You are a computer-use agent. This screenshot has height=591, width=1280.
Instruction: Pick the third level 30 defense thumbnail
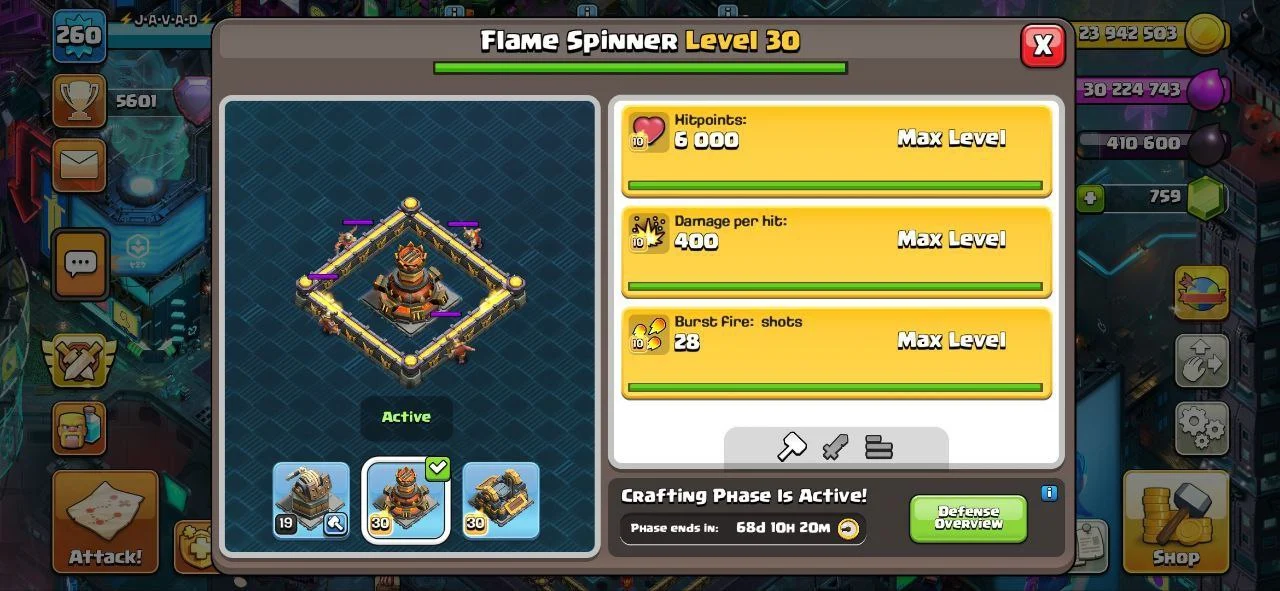coord(501,500)
